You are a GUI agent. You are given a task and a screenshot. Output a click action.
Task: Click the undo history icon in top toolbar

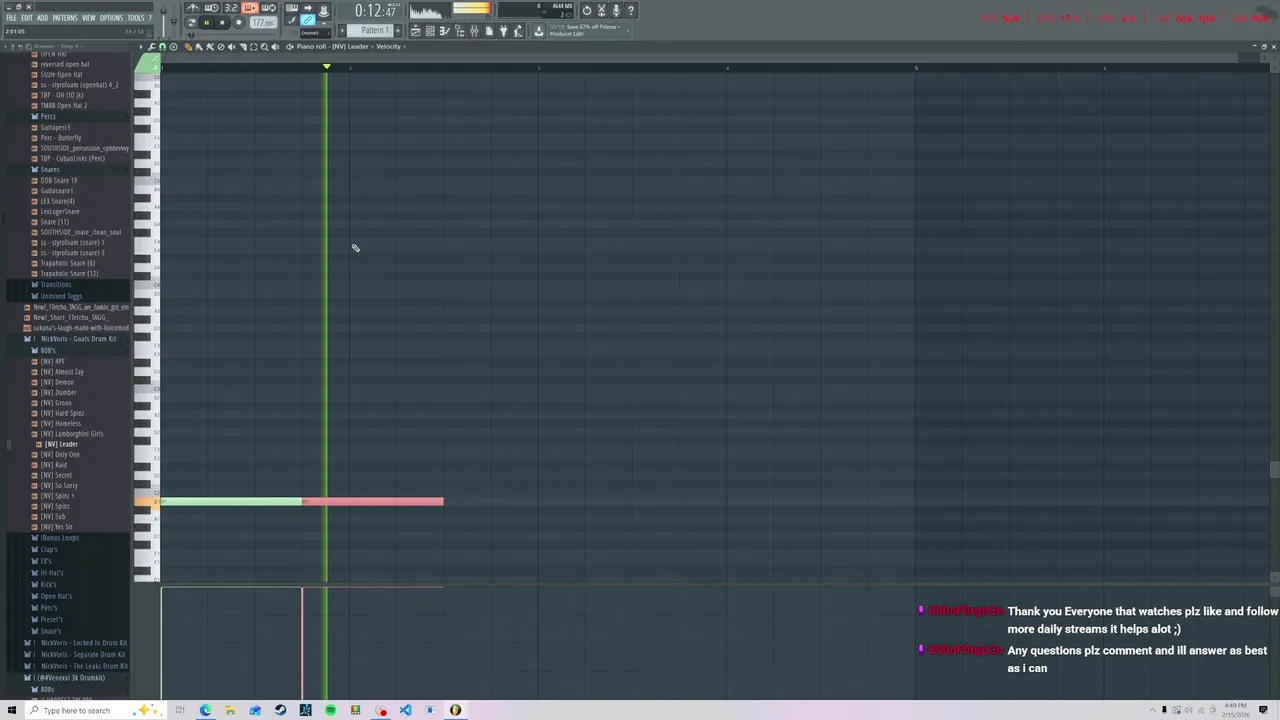click(x=586, y=10)
